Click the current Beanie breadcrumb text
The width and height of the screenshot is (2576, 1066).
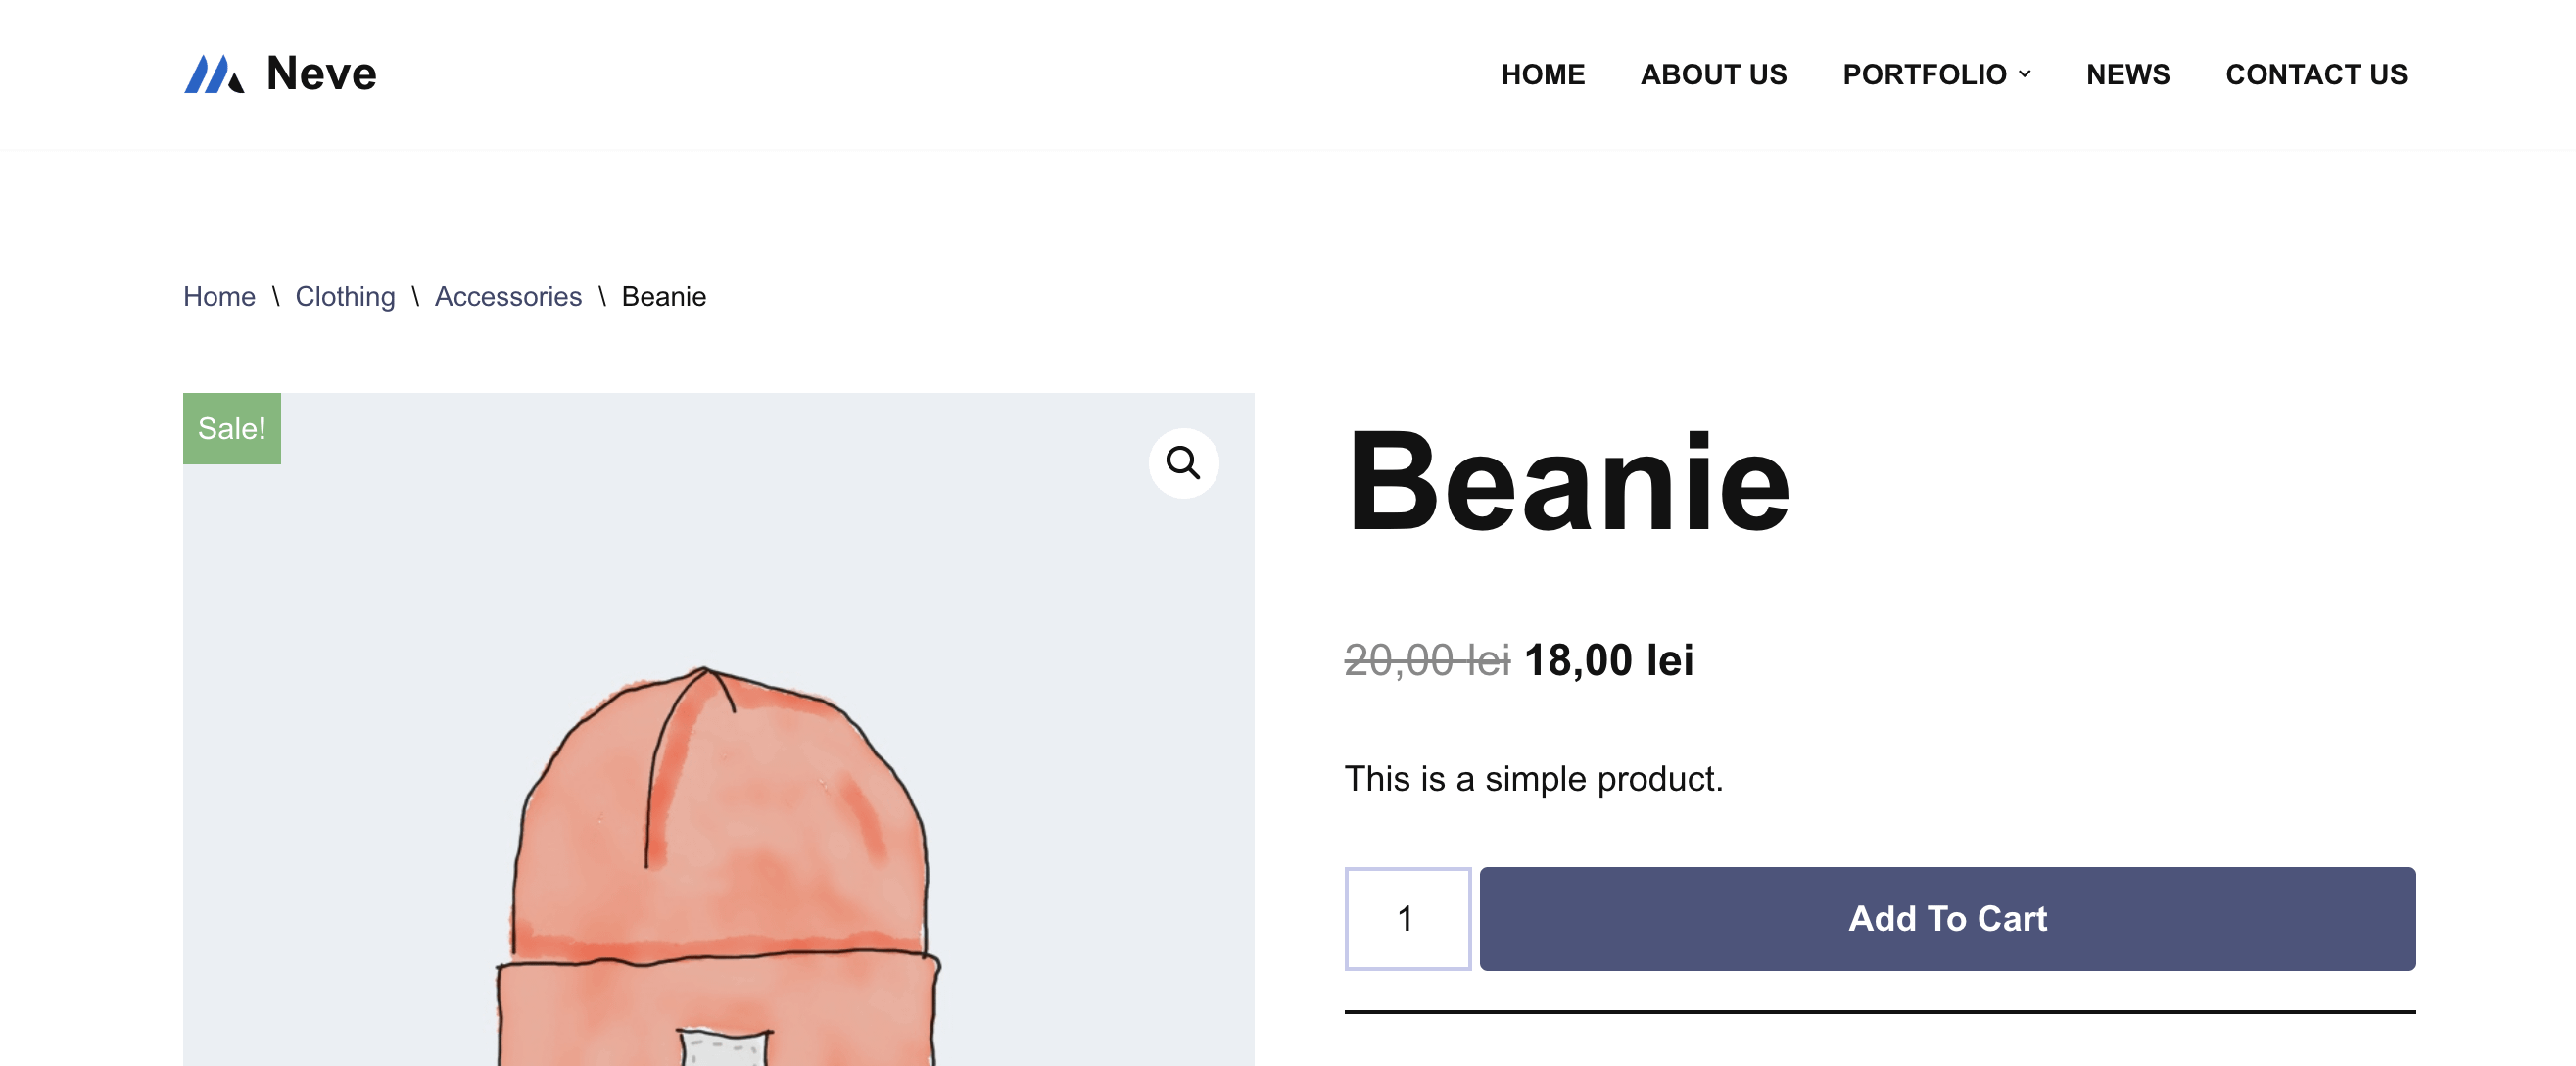[664, 296]
